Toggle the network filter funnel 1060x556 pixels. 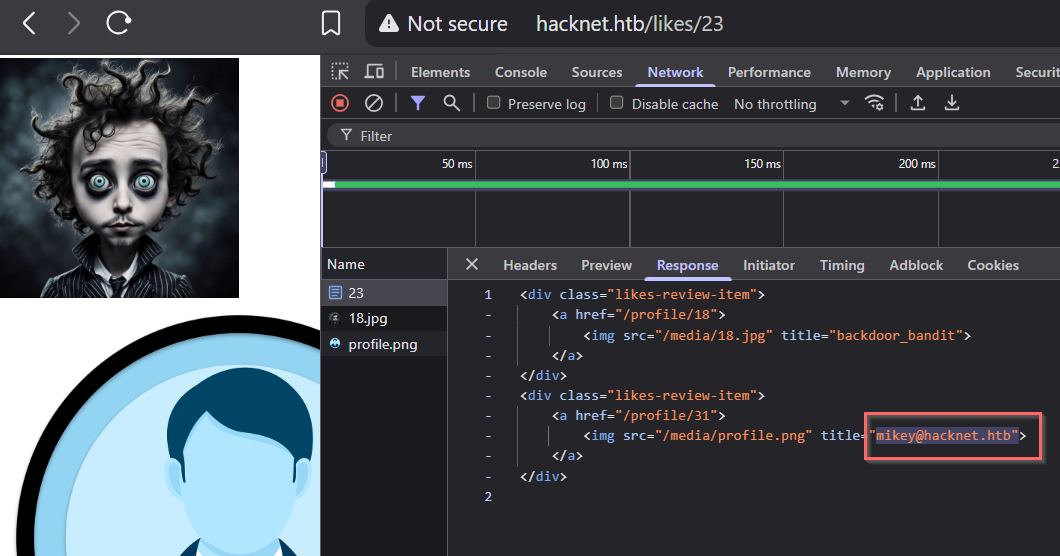pyautogui.click(x=418, y=103)
